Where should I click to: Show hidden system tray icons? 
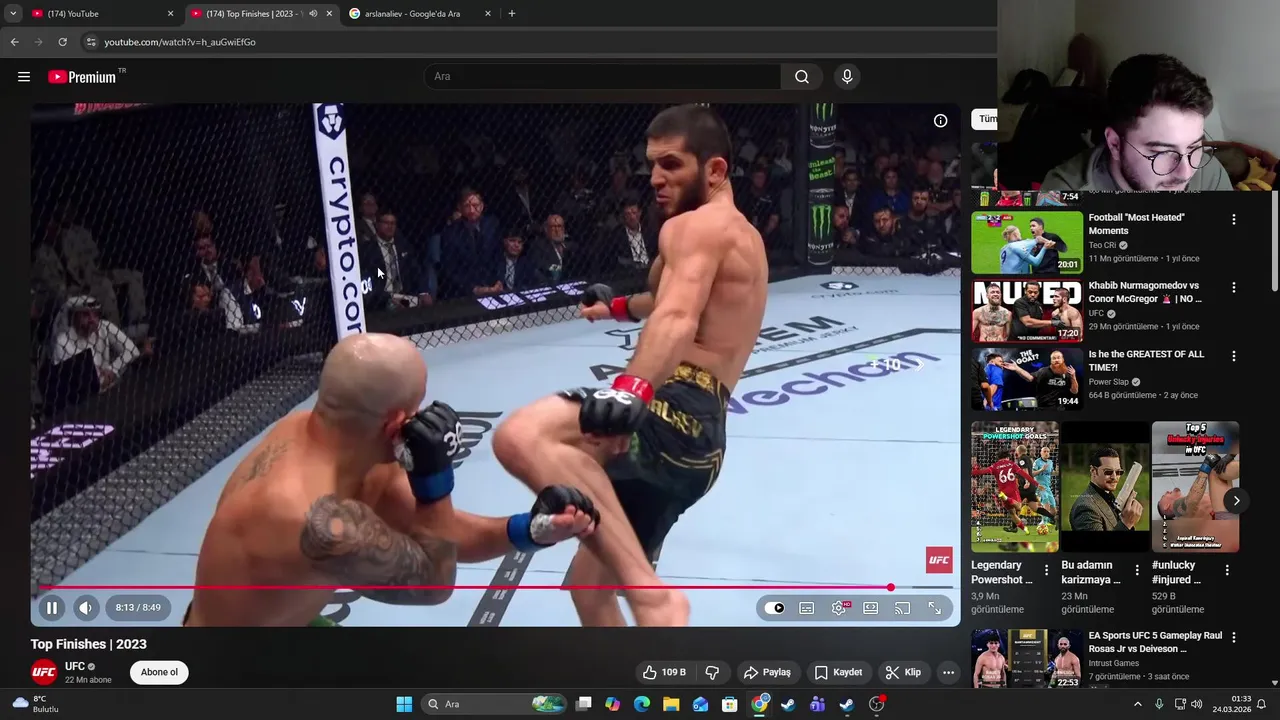[1137, 704]
